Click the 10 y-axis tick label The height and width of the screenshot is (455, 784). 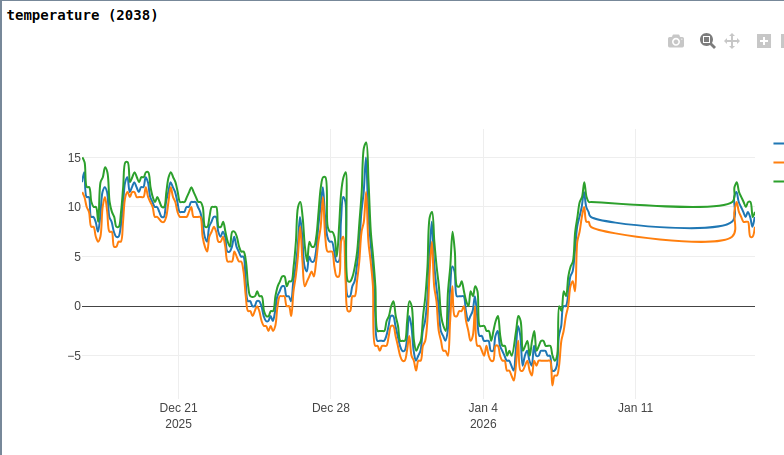(74, 207)
